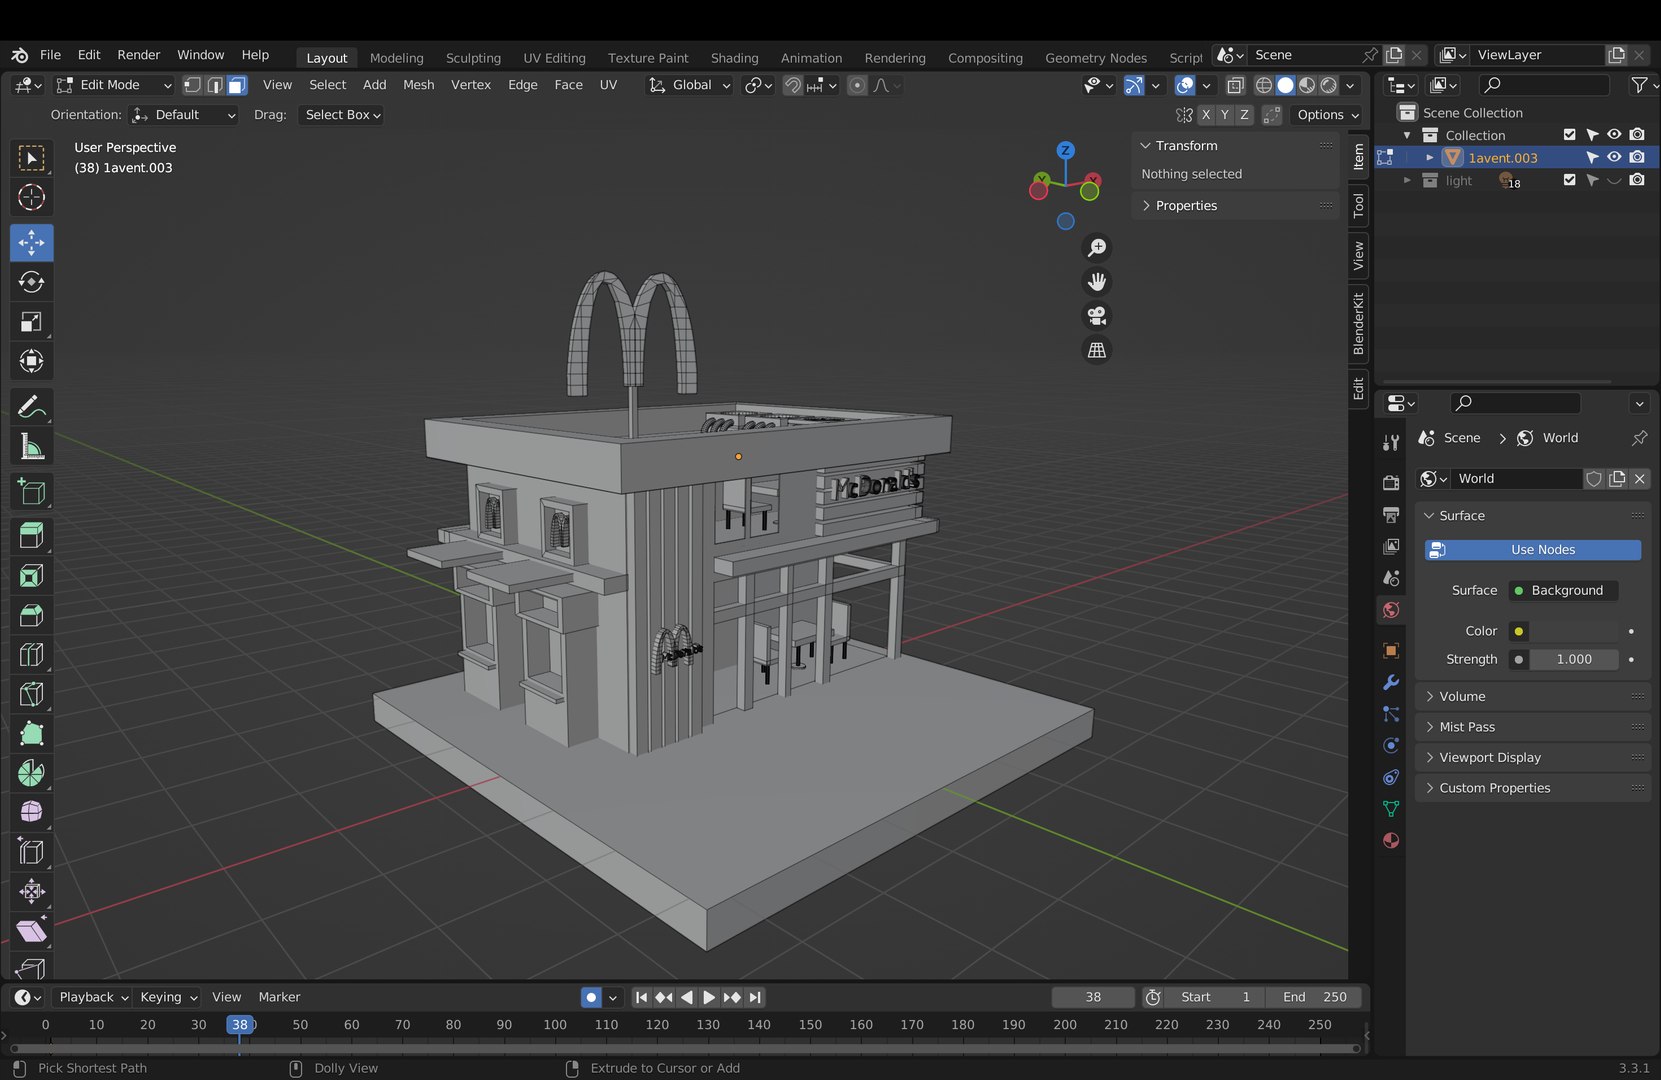Expand the Mist Pass panel
1661x1080 pixels.
1534,727
